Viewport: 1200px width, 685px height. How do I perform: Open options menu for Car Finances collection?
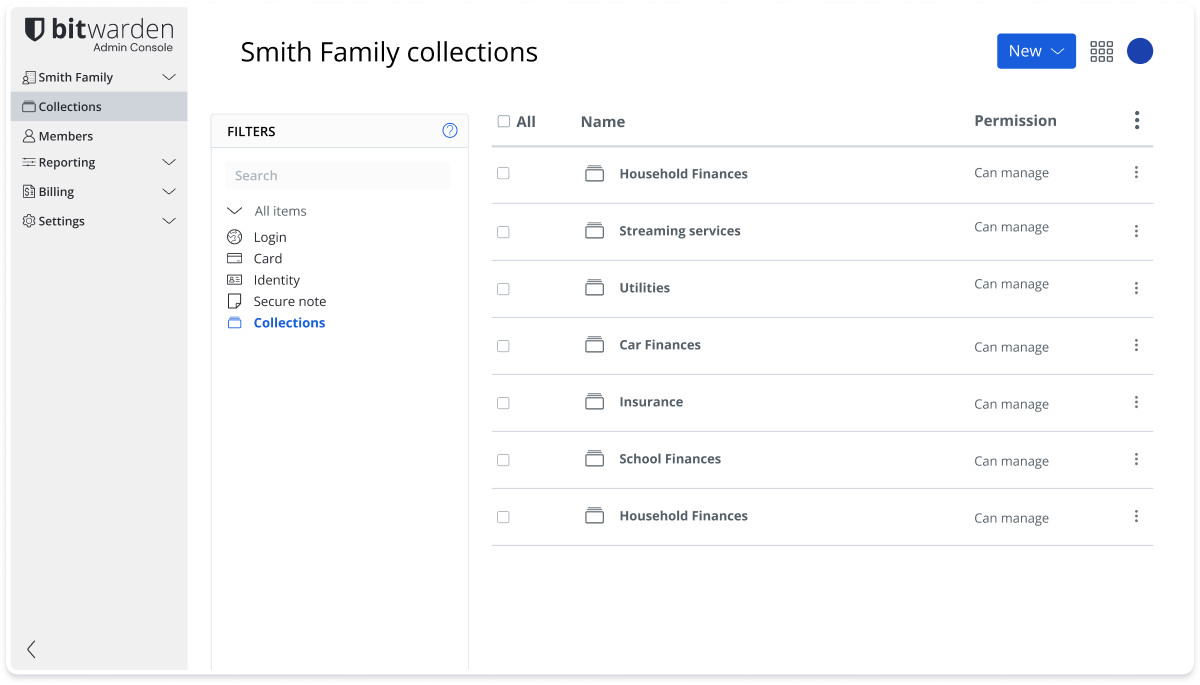tap(1136, 345)
